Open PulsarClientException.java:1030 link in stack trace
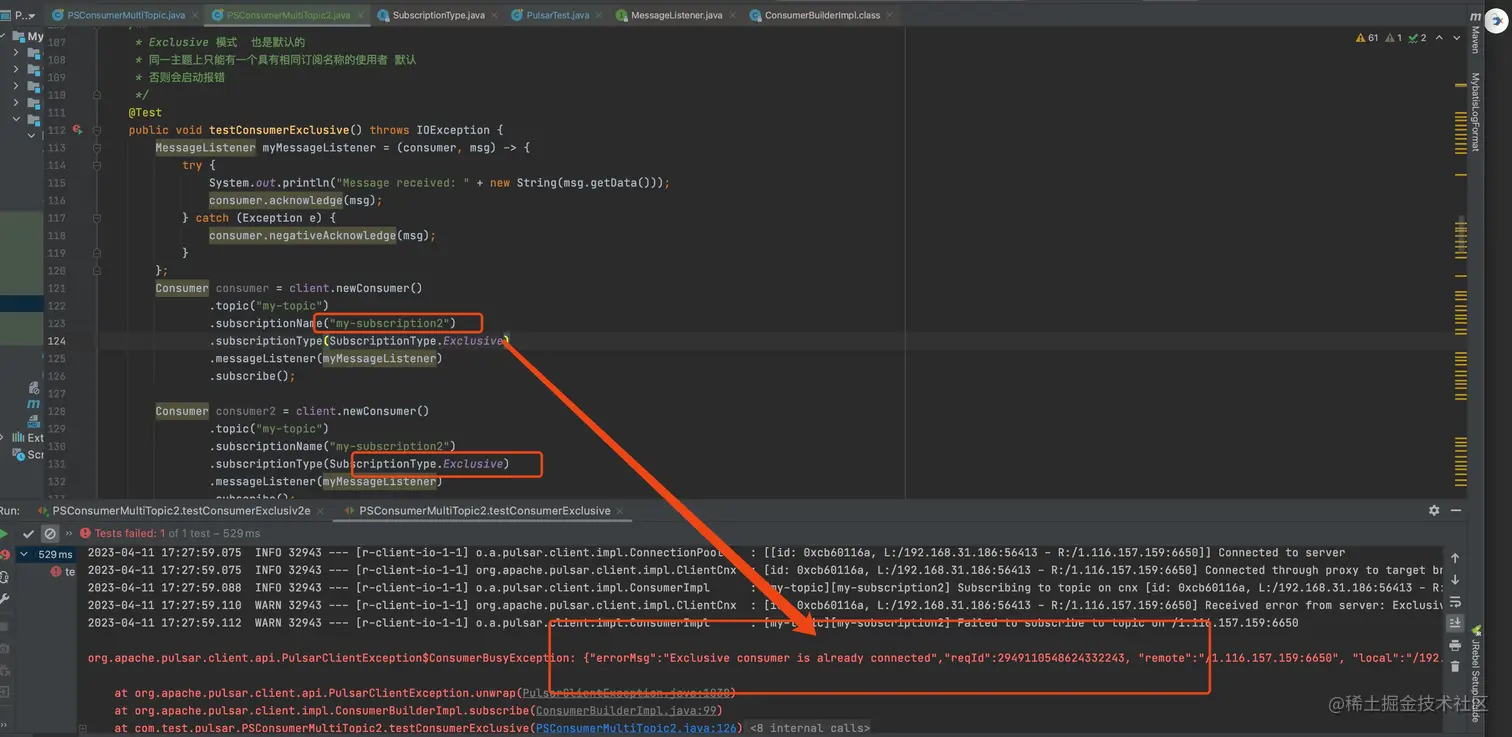This screenshot has height=737, width=1512. click(628, 693)
